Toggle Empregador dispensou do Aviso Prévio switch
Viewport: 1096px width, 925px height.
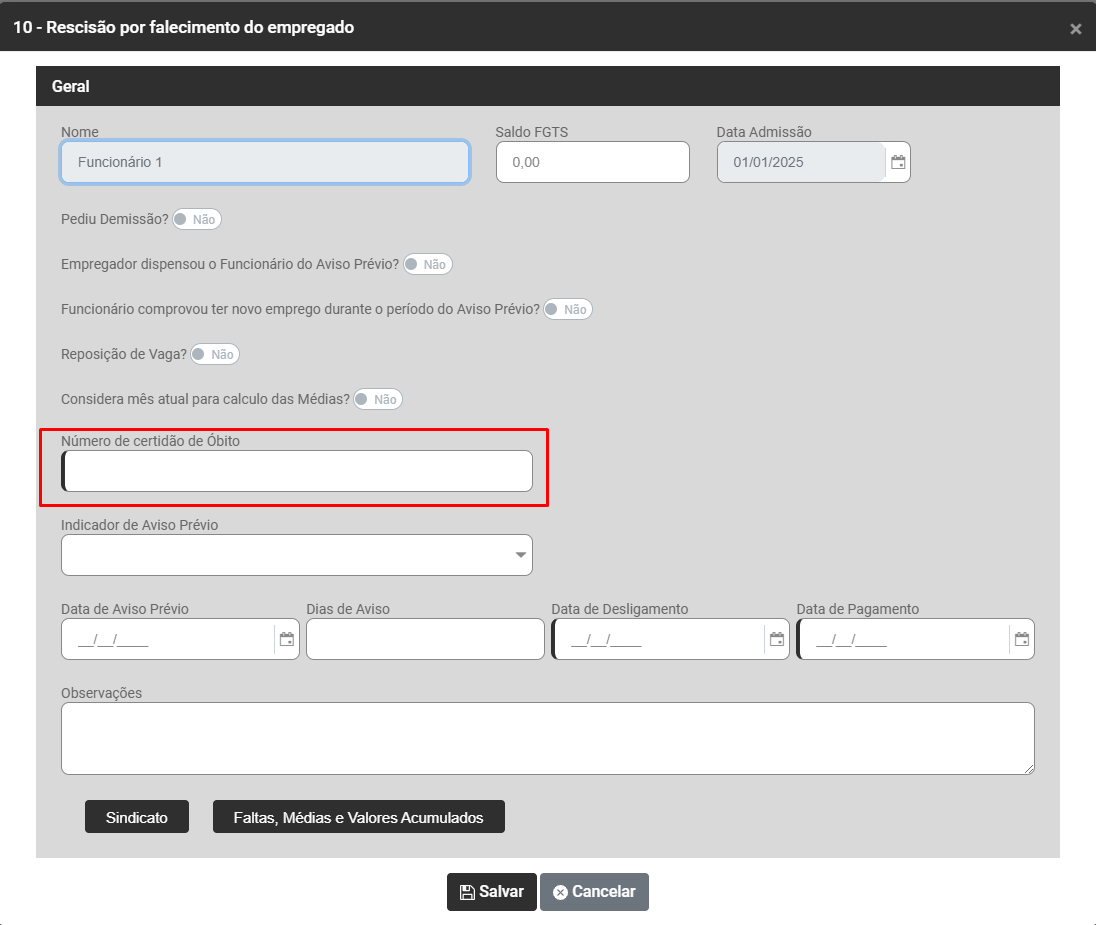click(x=427, y=264)
